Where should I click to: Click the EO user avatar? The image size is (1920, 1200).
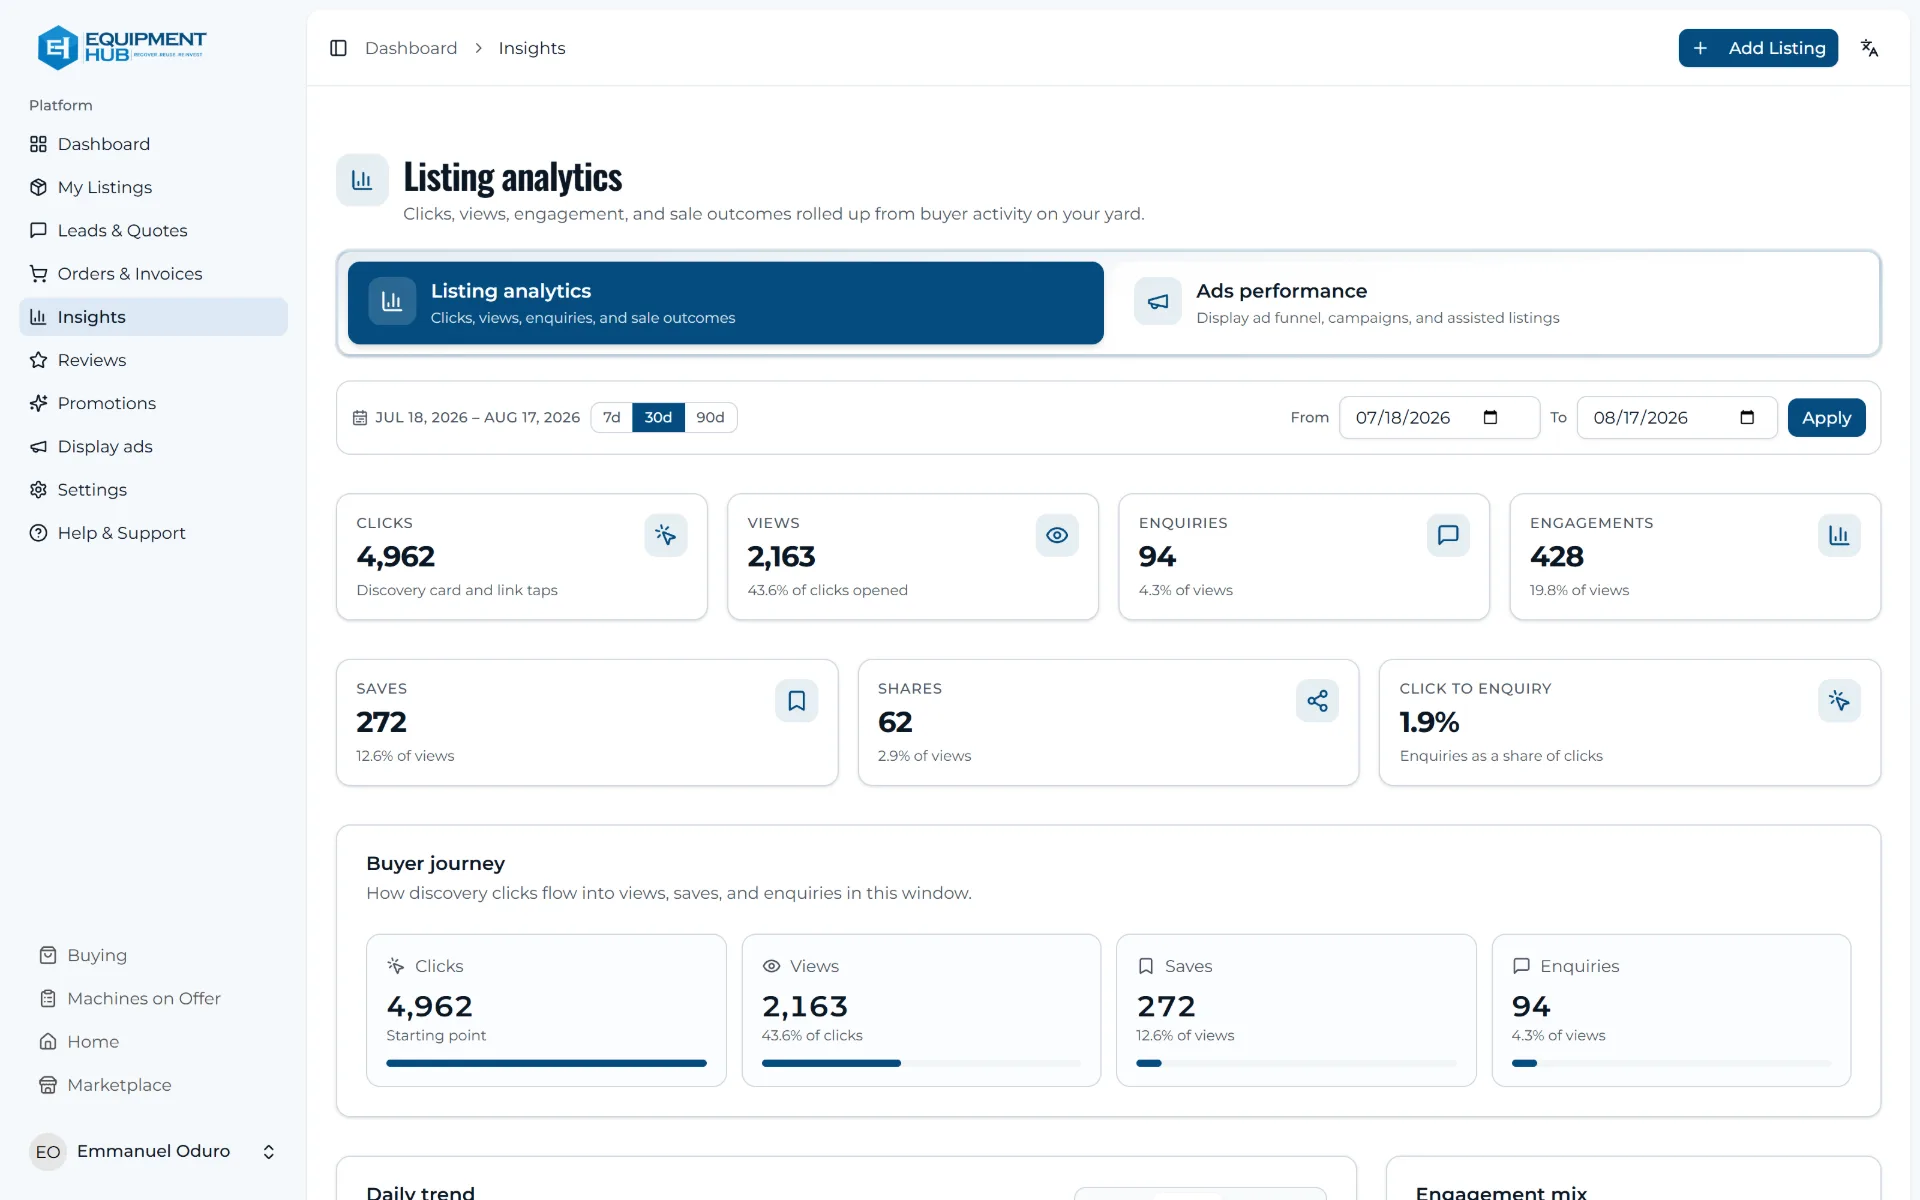pos(48,1152)
